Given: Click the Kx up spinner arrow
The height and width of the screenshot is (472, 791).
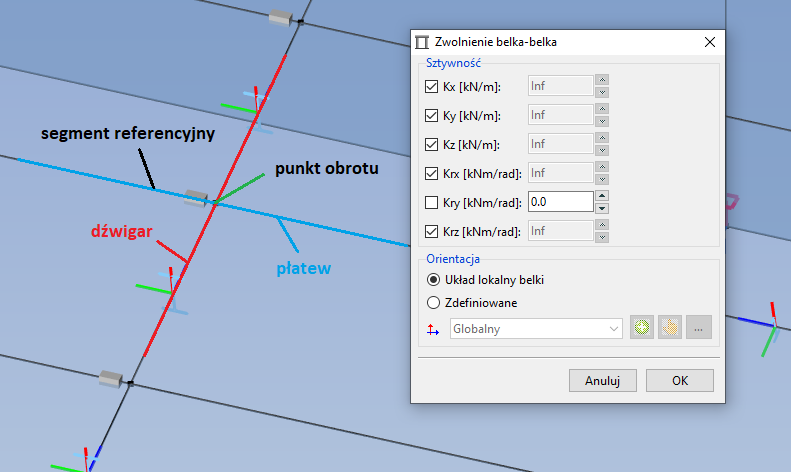Looking at the screenshot, I should click(x=602, y=80).
